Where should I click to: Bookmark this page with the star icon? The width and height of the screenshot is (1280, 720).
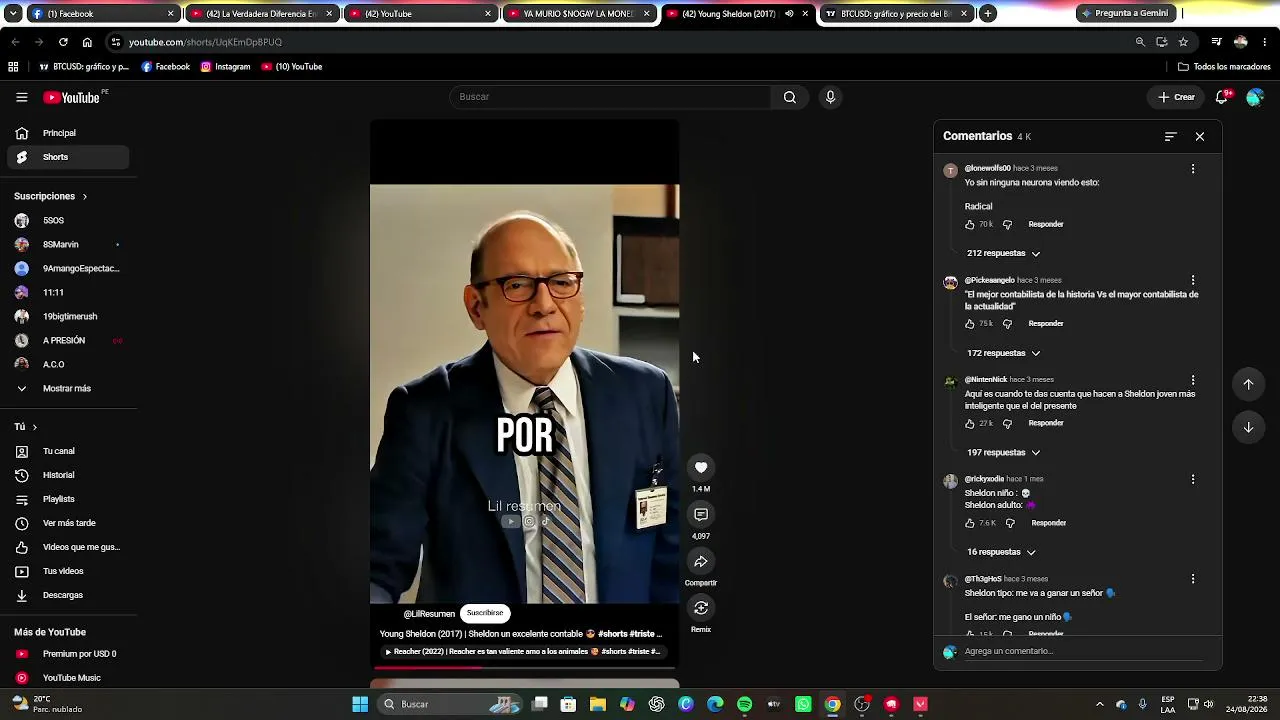coord(1183,42)
